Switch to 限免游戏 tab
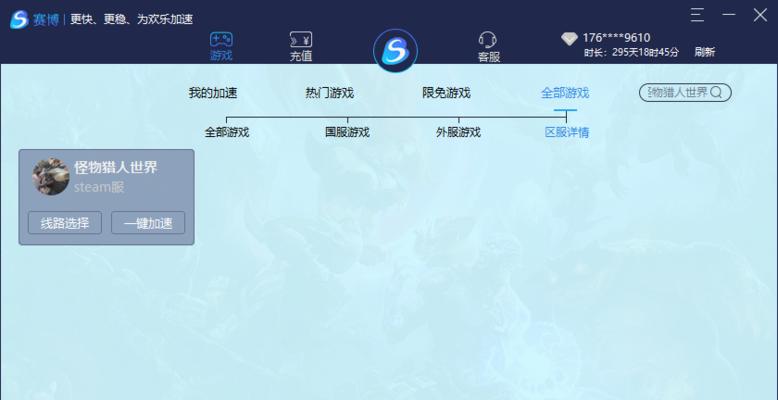Viewport: 778px width, 400px height. [446, 93]
